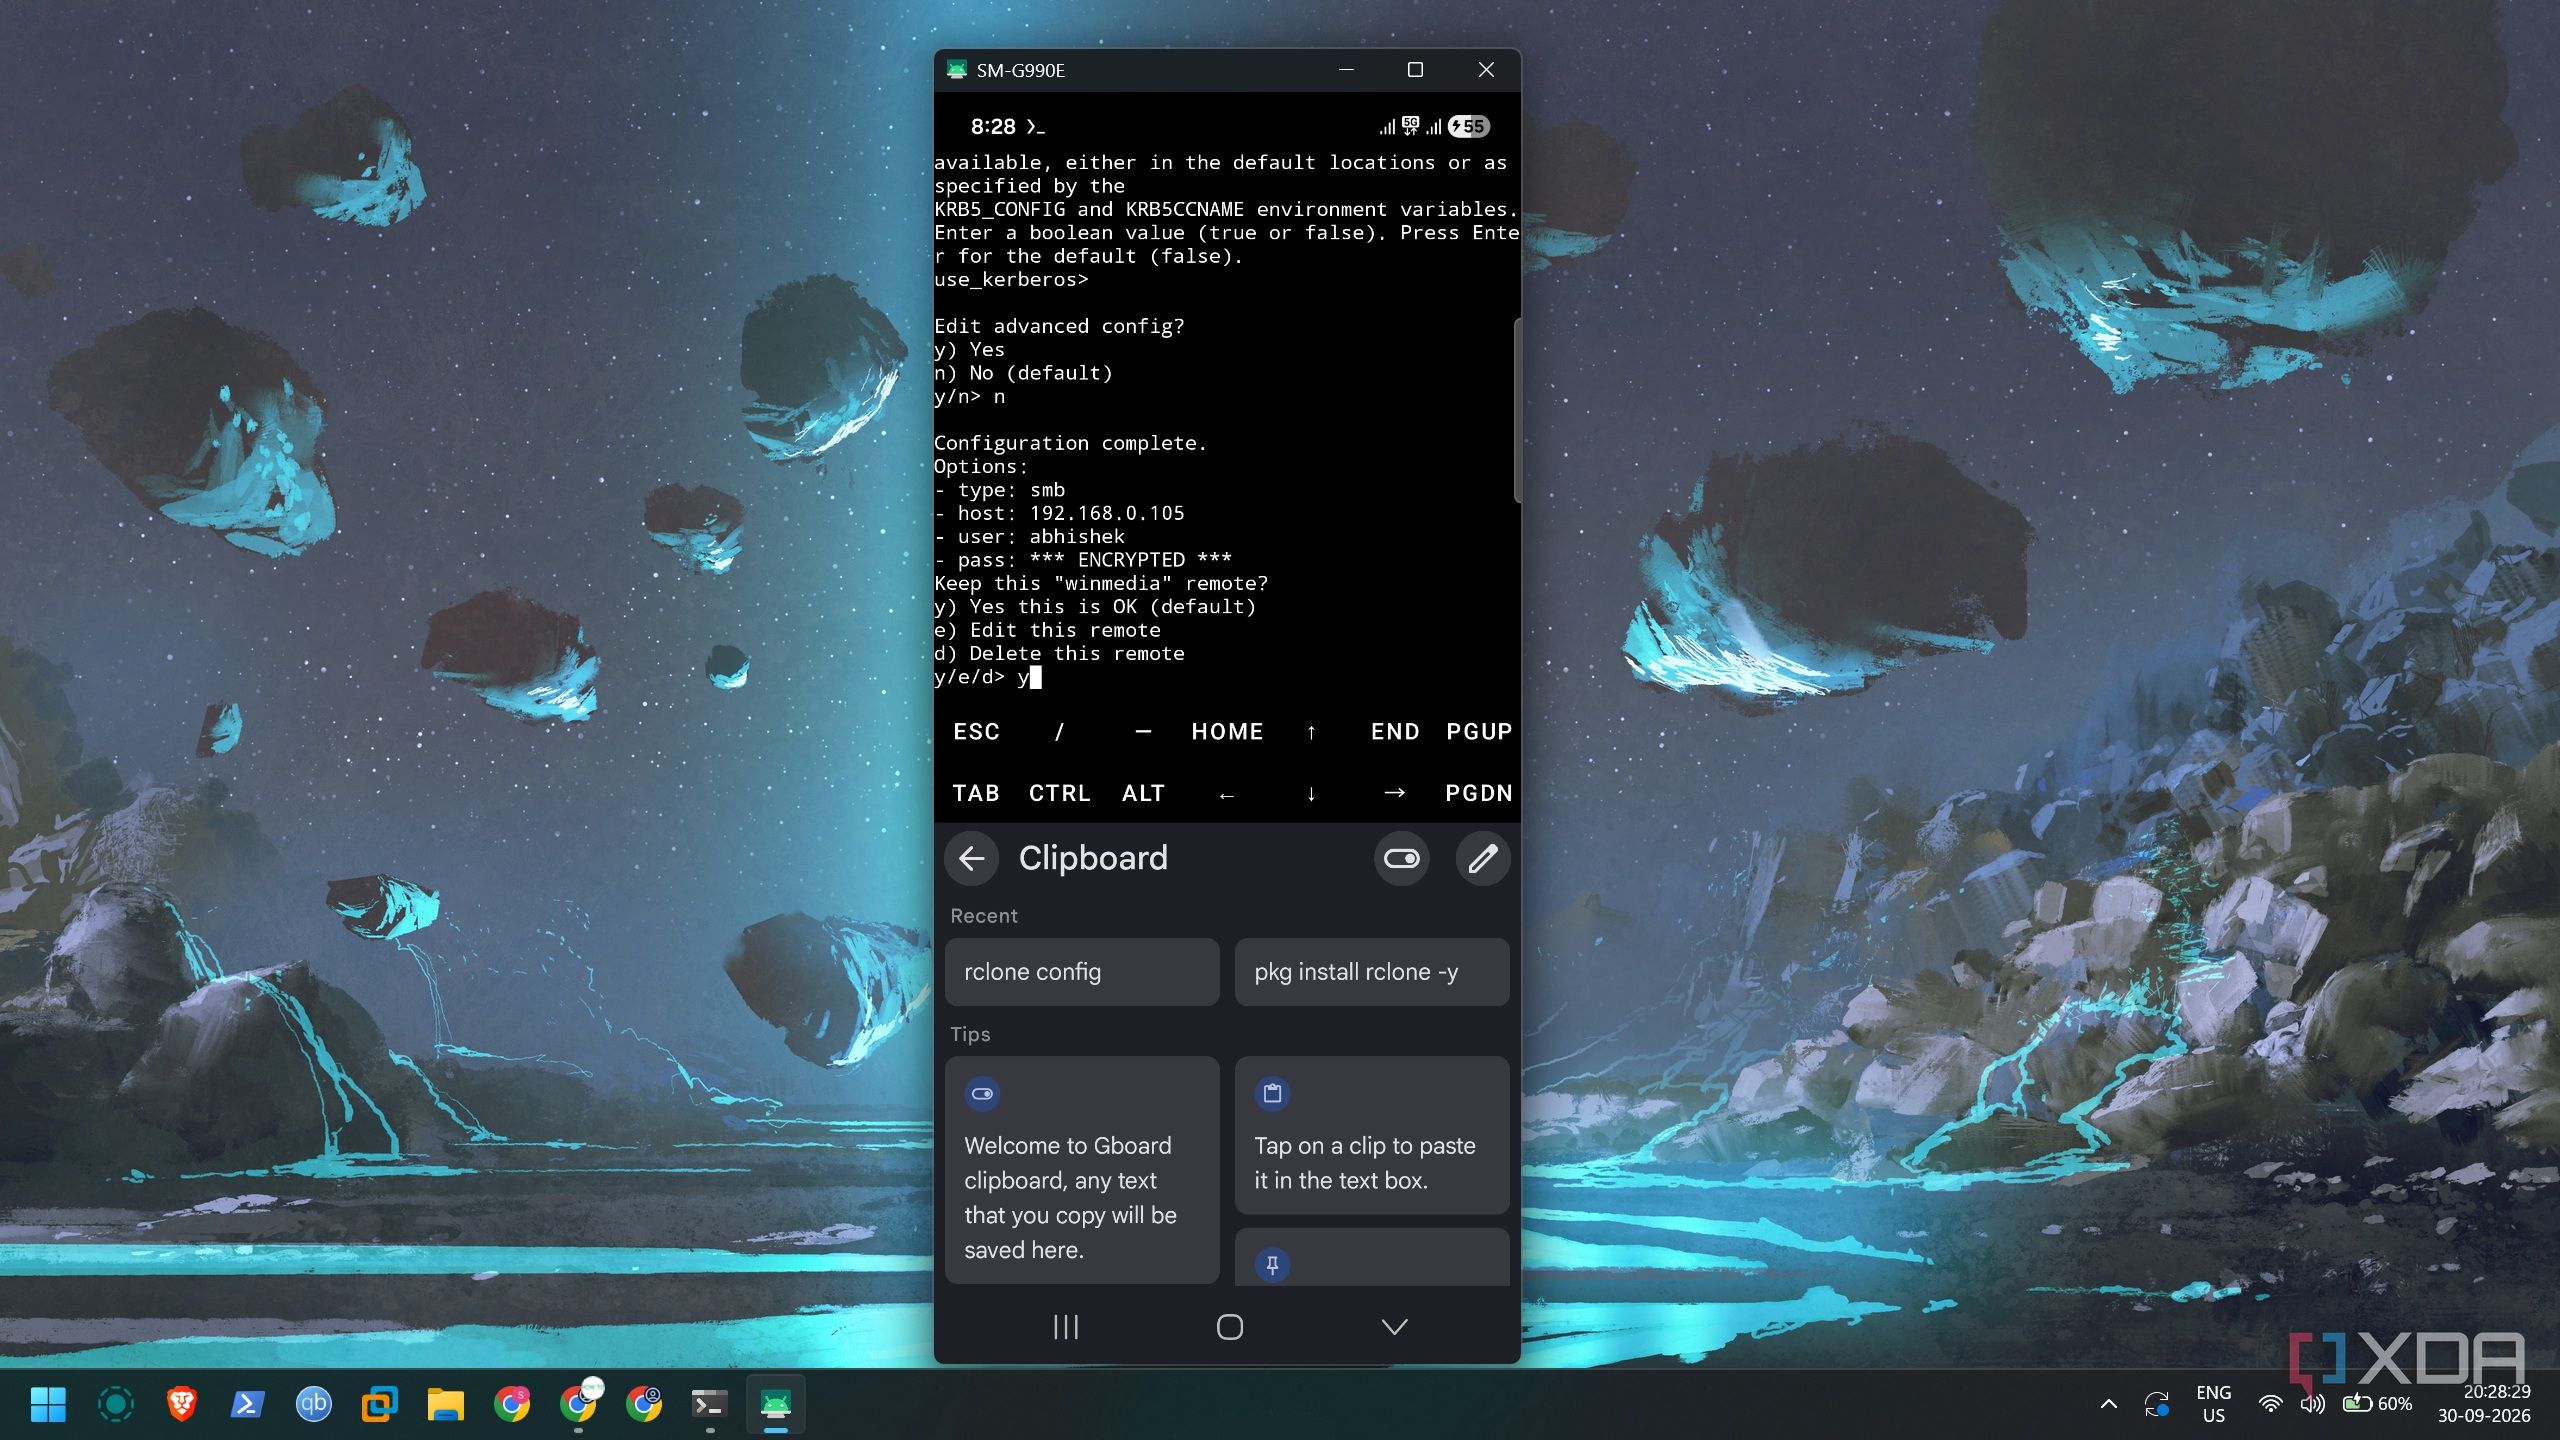Select the 'Tap on a clip to paste' tip card

[x=1372, y=1136]
